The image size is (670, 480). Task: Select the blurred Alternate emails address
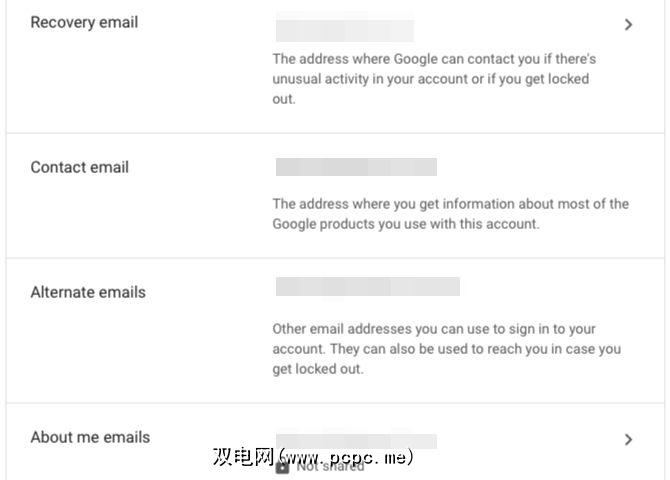(x=367, y=287)
